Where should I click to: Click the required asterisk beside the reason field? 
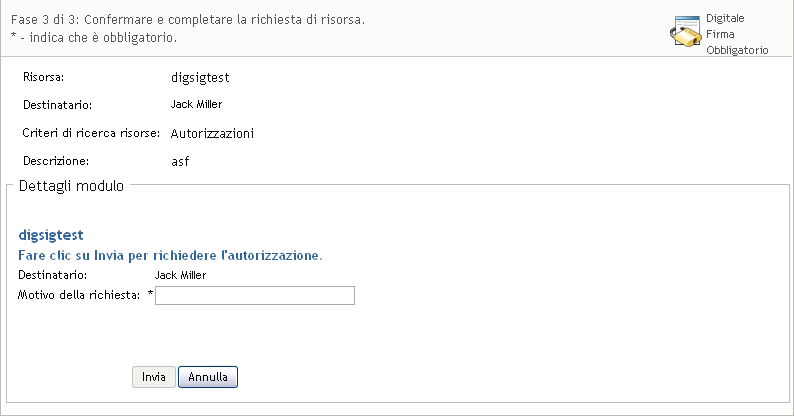[150, 293]
